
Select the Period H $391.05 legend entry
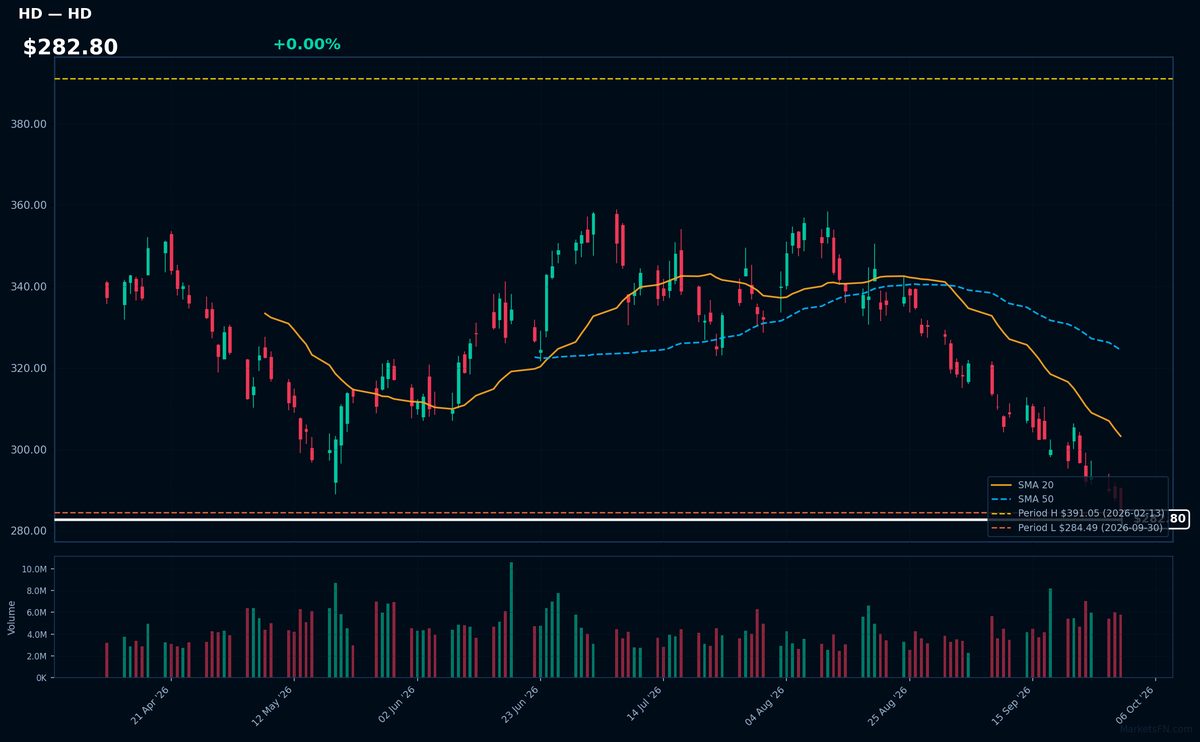[x=1077, y=513]
